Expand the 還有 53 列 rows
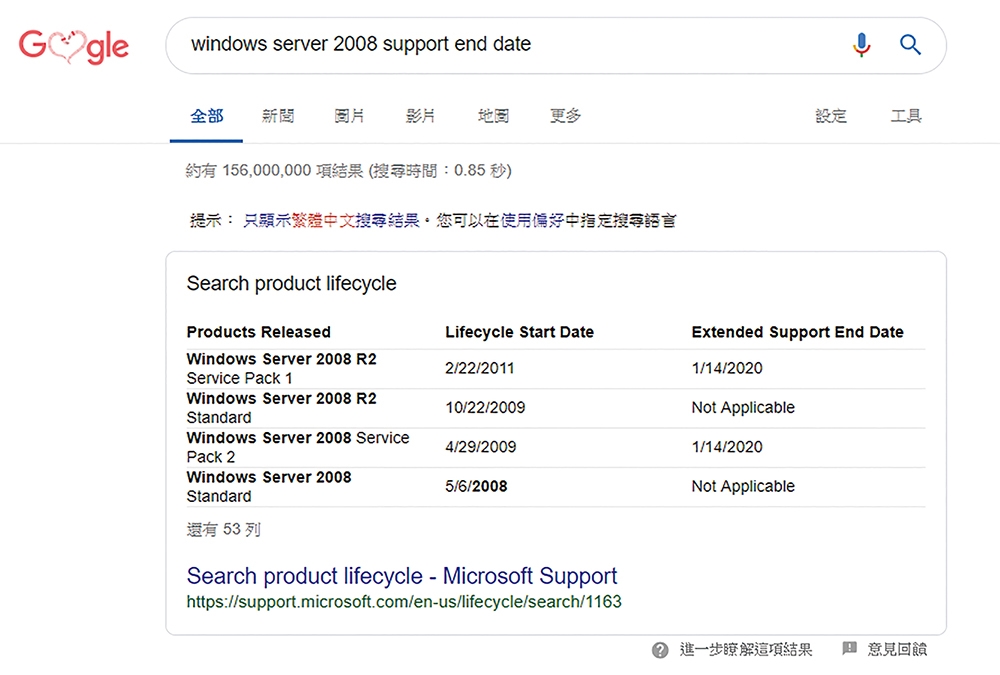 (x=223, y=529)
